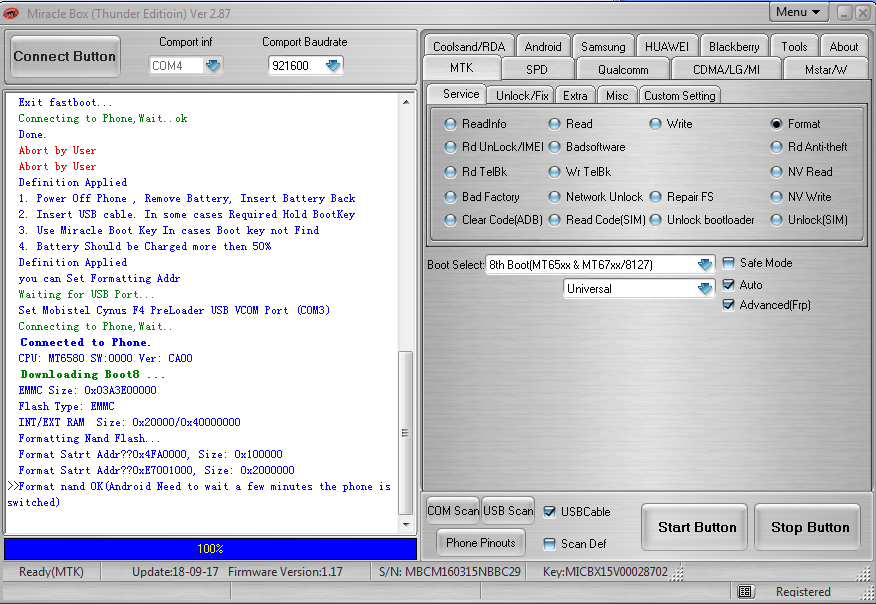876x604 pixels.
Task: Open the Extra sub-tab
Action: [575, 96]
